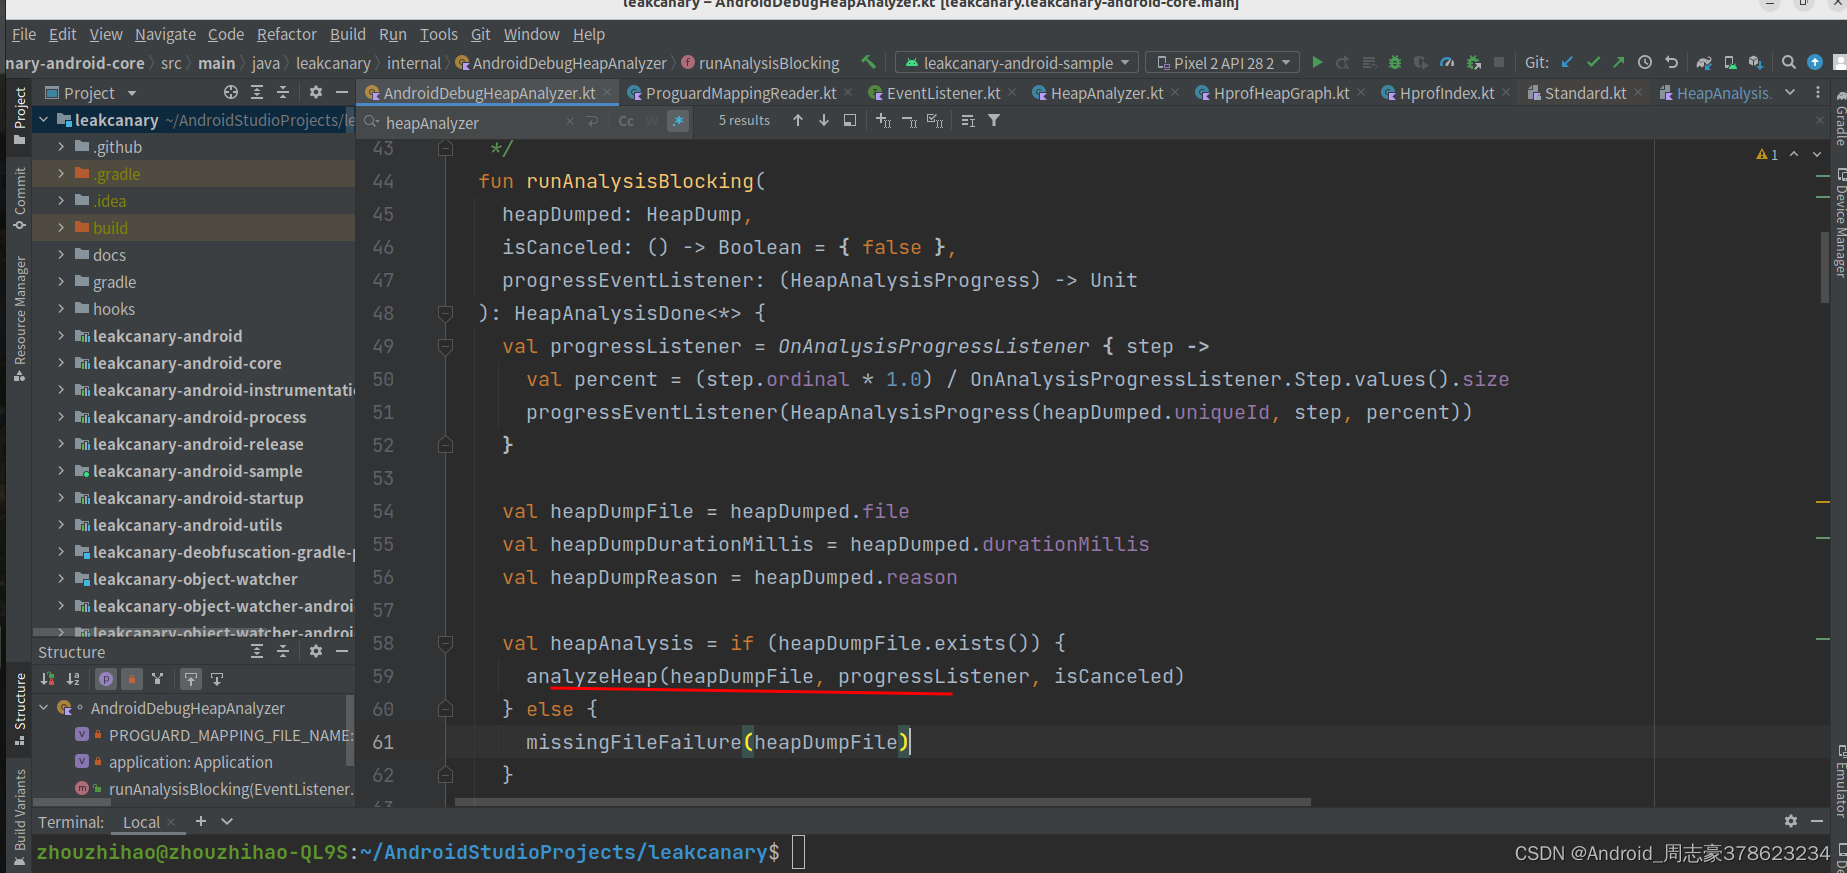The width and height of the screenshot is (1847, 873).
Task: Click the Git Rollback icon
Action: [x=1671, y=62]
